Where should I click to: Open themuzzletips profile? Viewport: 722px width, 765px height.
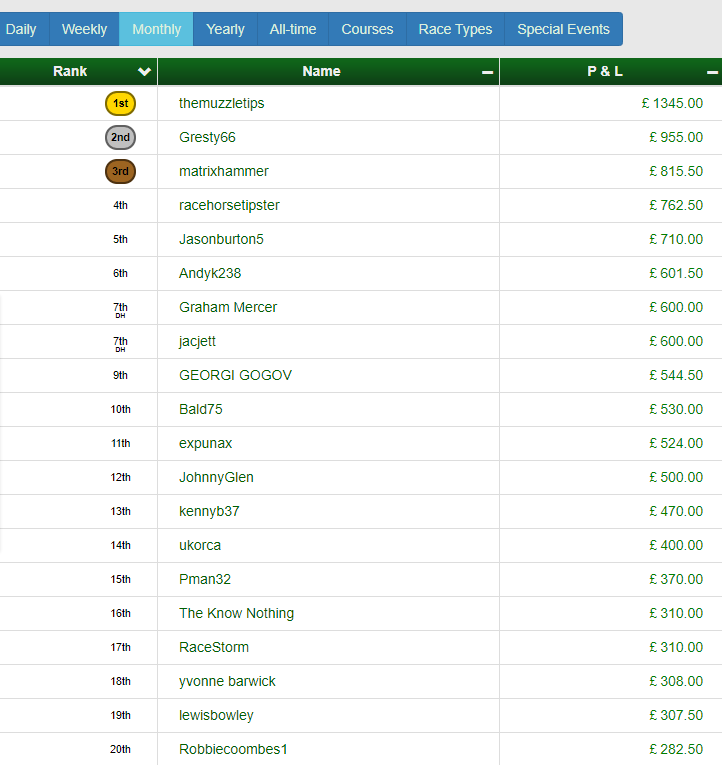pos(221,103)
